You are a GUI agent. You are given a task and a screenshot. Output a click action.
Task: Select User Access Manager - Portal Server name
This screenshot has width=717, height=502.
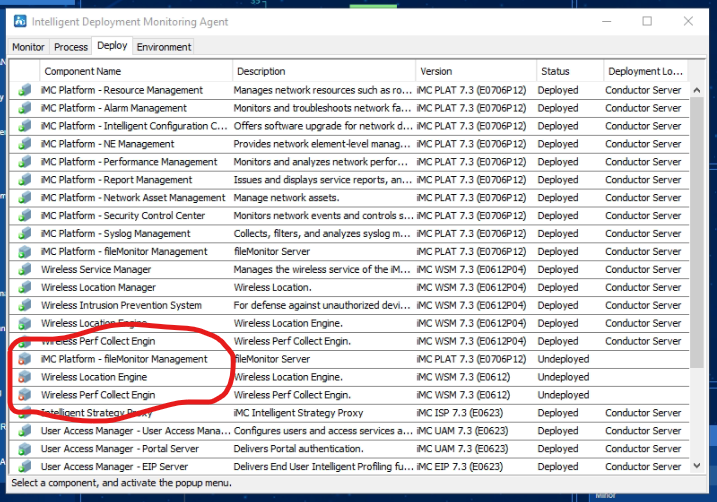[x=120, y=449]
